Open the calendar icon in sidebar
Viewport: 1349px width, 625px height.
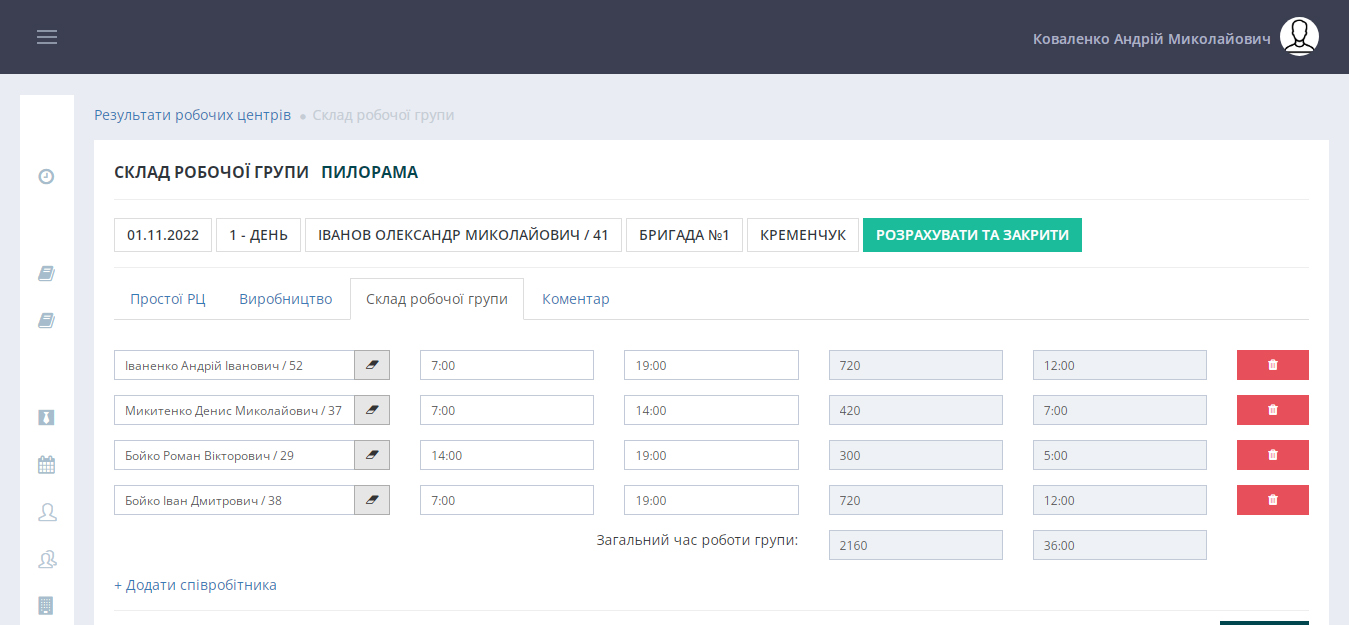tap(46, 464)
